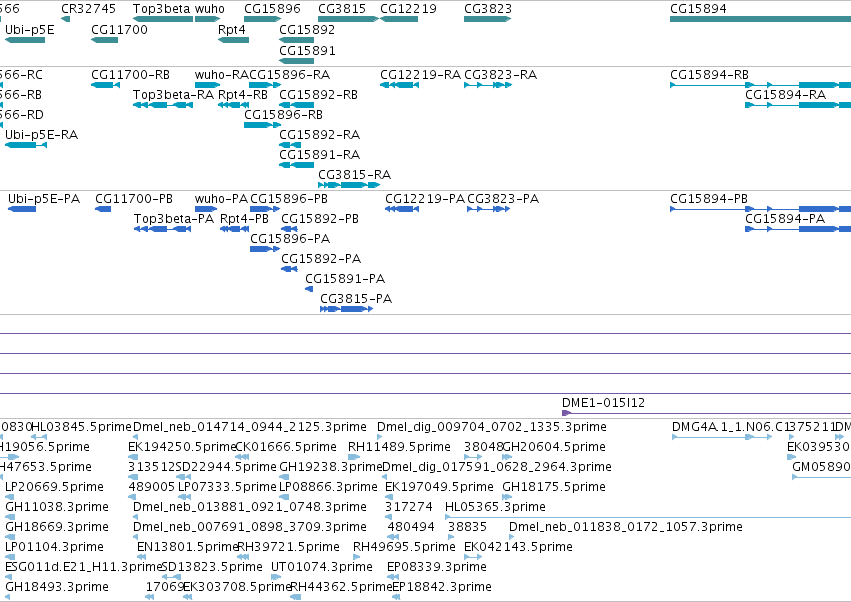Select the GH20604.5prime EST label
Viewport: 851px width, 602px height.
click(x=554, y=447)
